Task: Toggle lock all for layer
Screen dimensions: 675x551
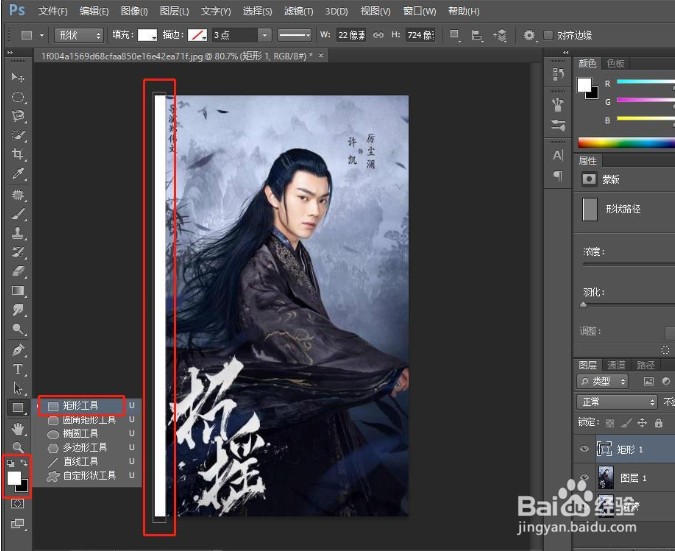Action: (658, 423)
